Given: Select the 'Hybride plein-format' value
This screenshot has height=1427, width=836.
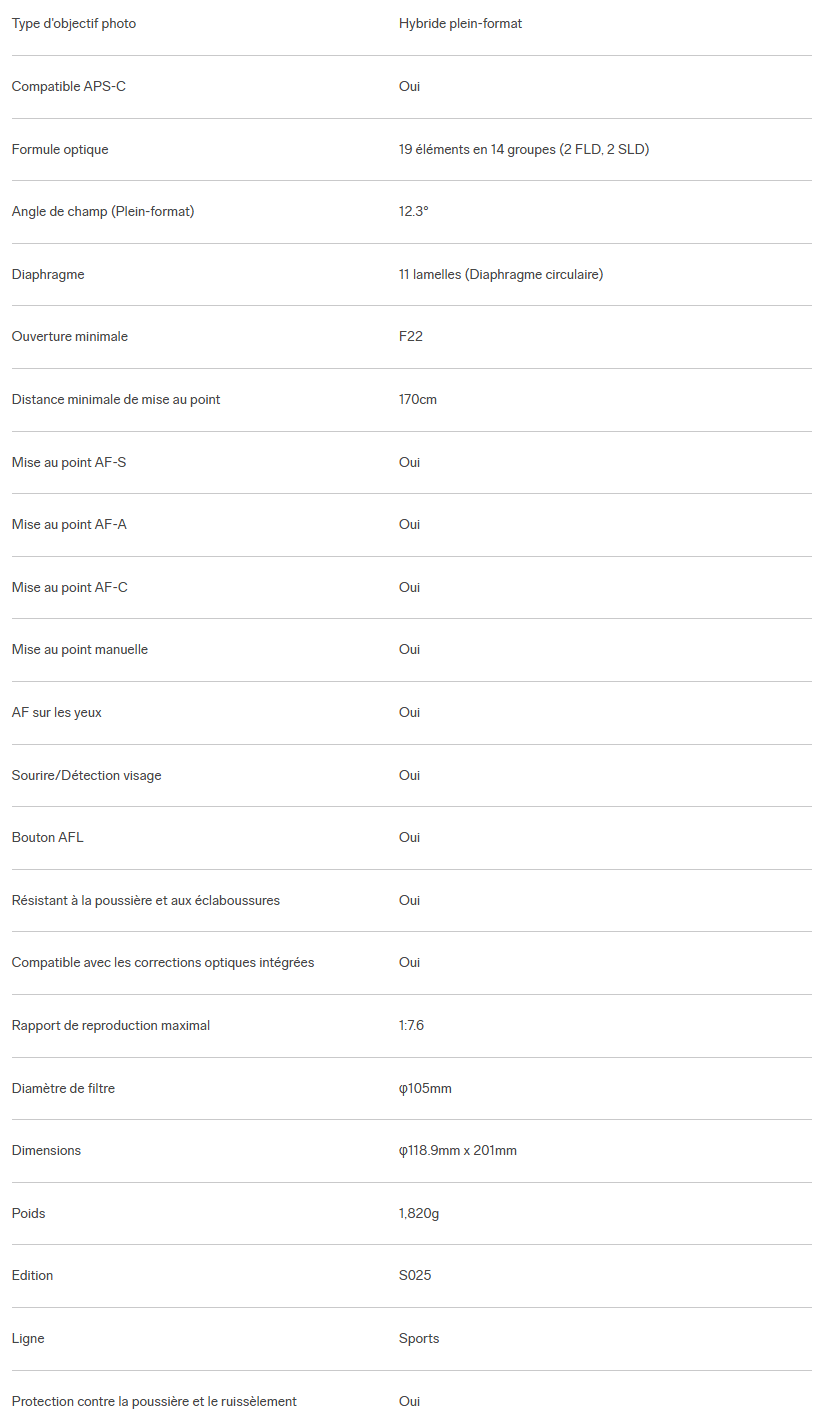Looking at the screenshot, I should [460, 23].
